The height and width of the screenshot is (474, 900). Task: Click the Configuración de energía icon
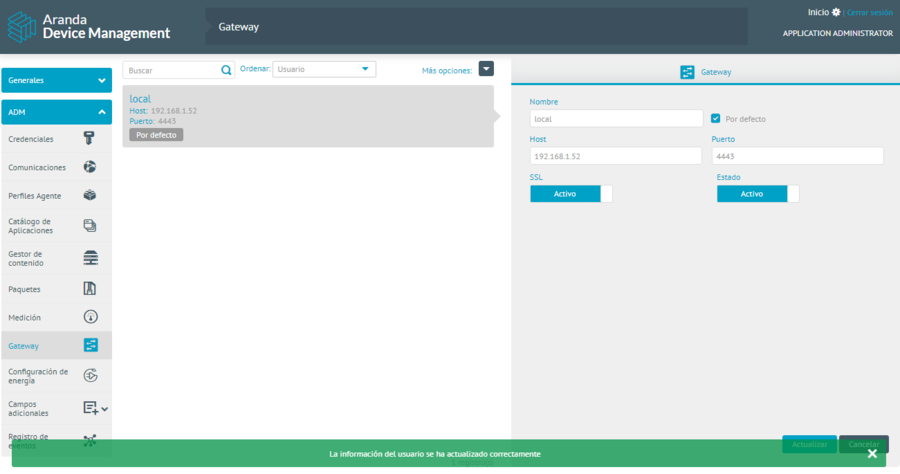tap(90, 376)
